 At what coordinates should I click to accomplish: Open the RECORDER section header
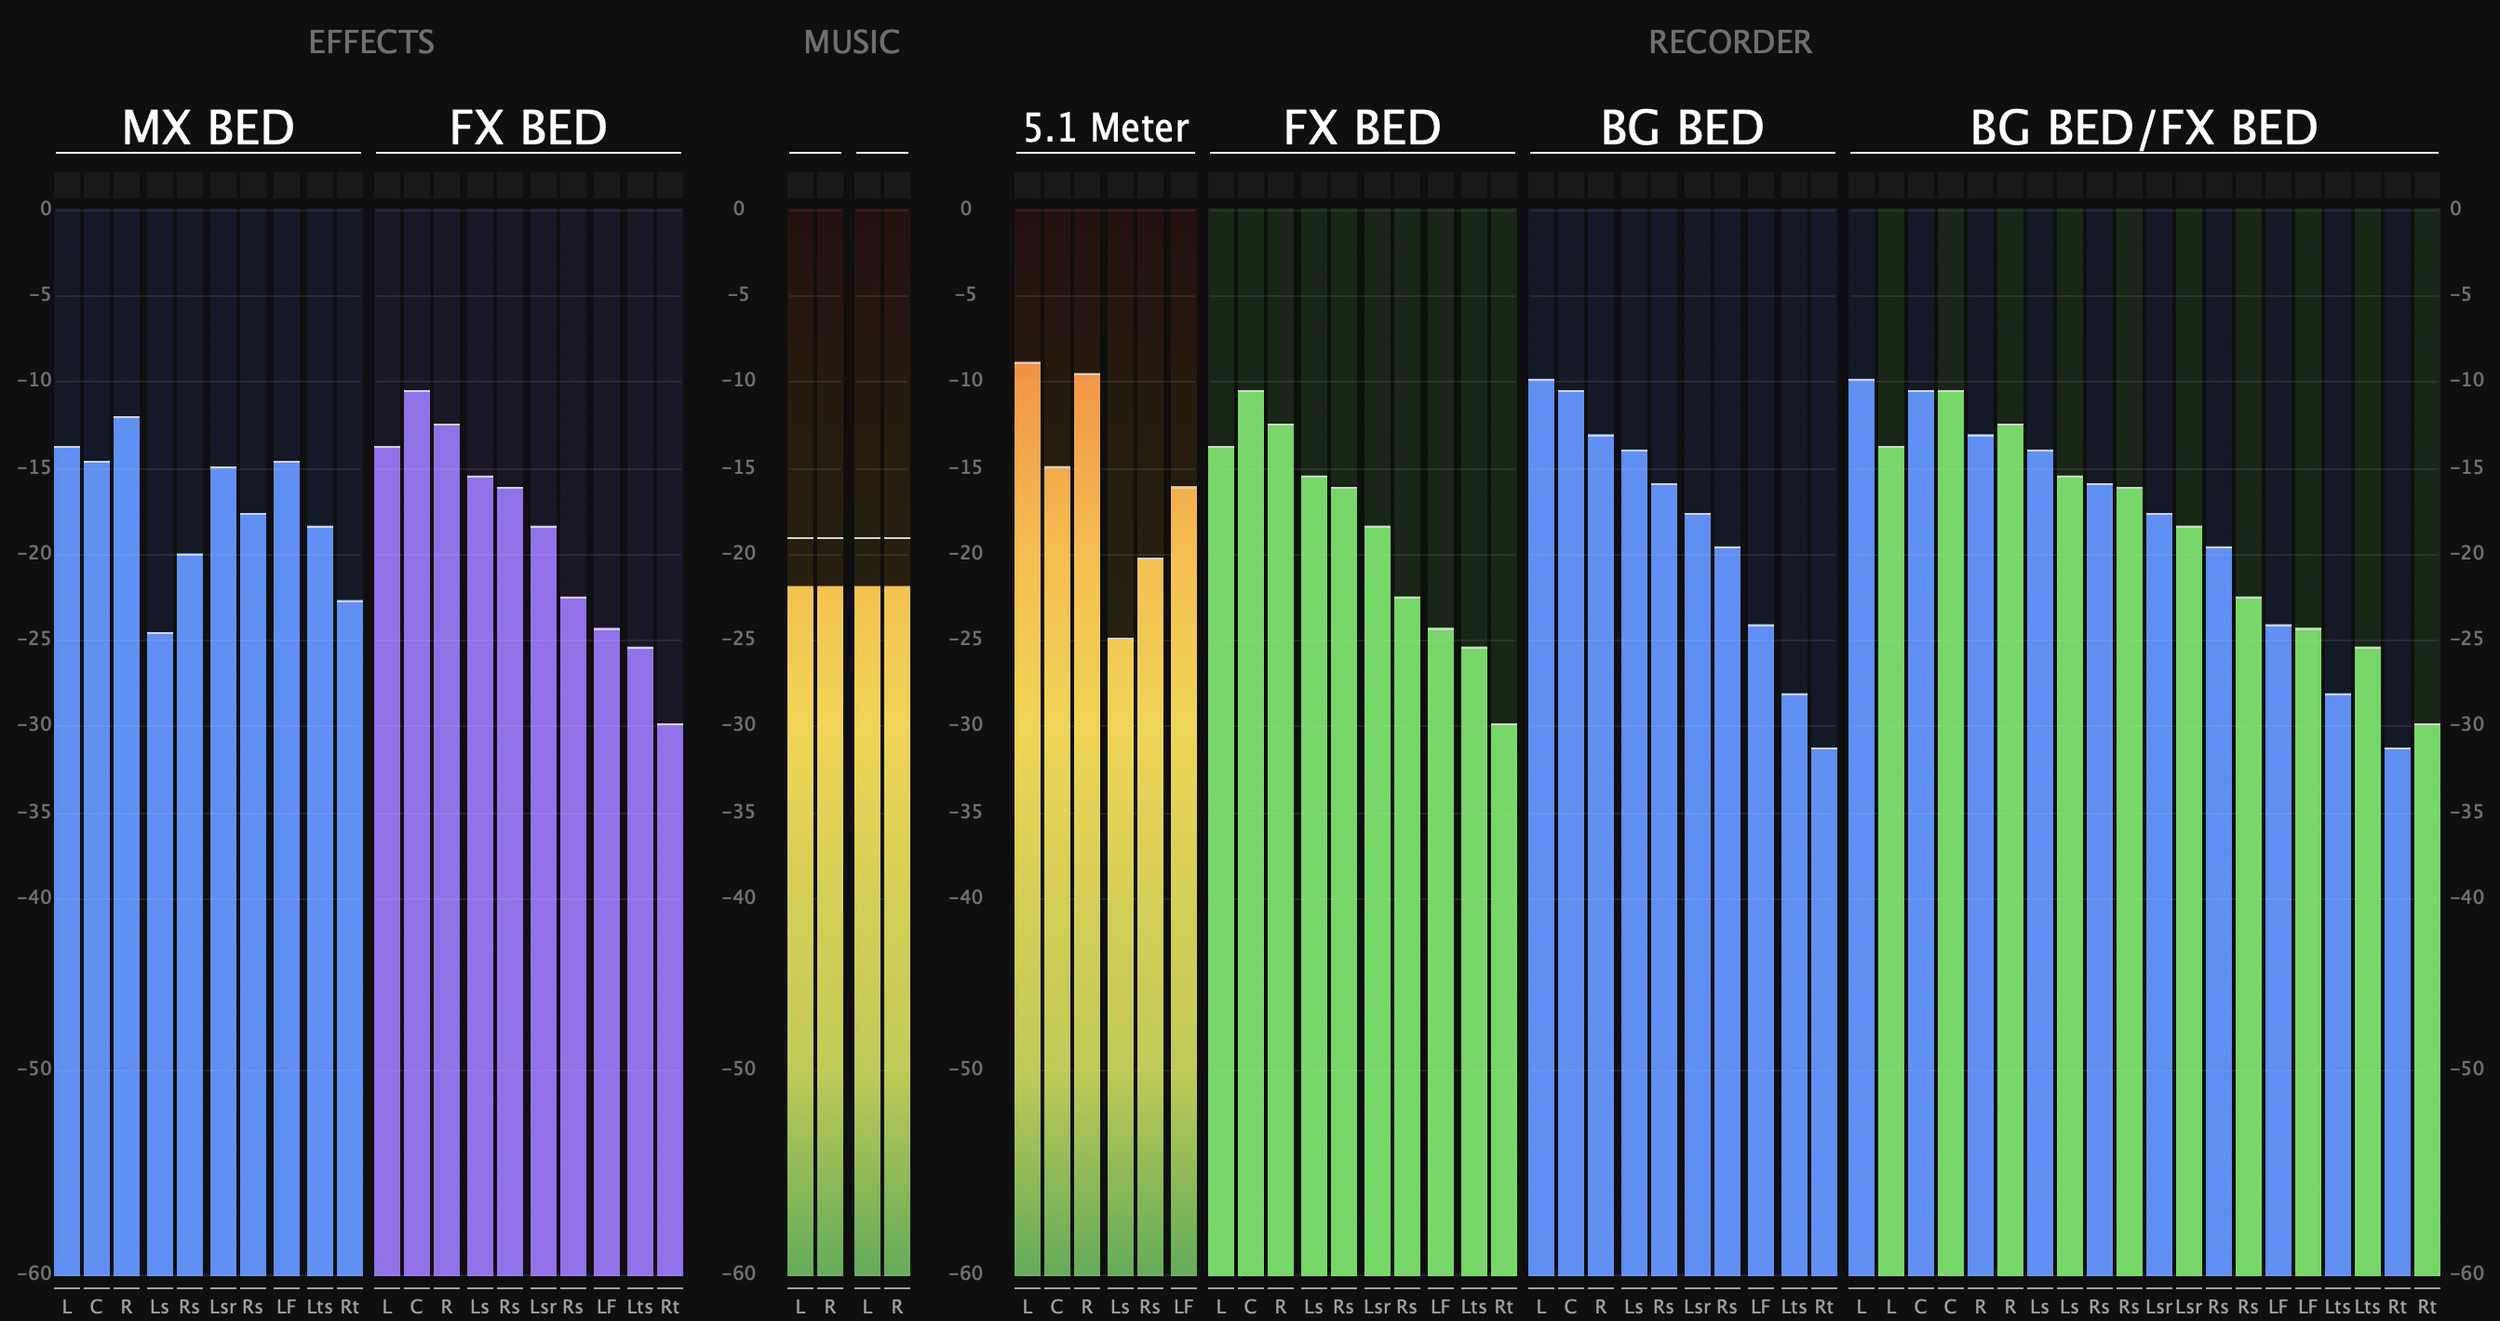tap(1729, 42)
